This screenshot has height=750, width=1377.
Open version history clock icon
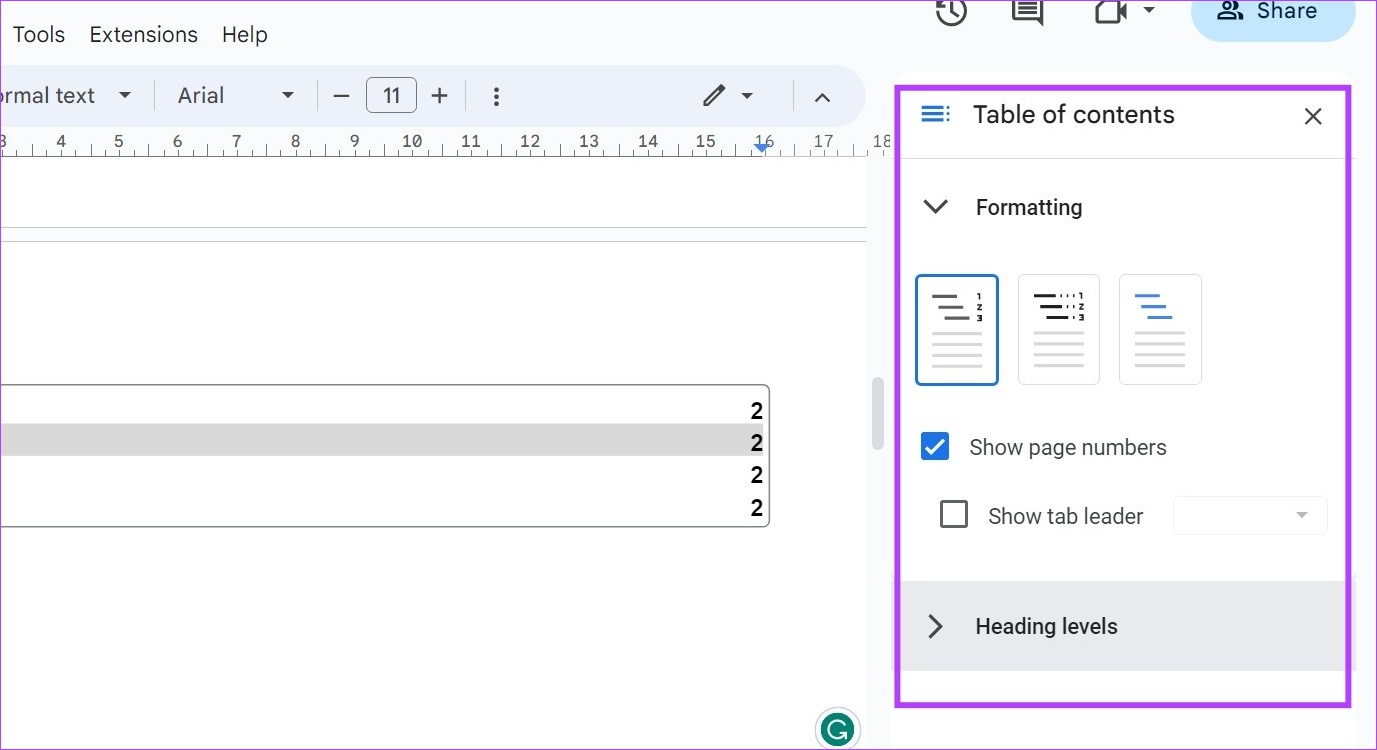pyautogui.click(x=951, y=11)
